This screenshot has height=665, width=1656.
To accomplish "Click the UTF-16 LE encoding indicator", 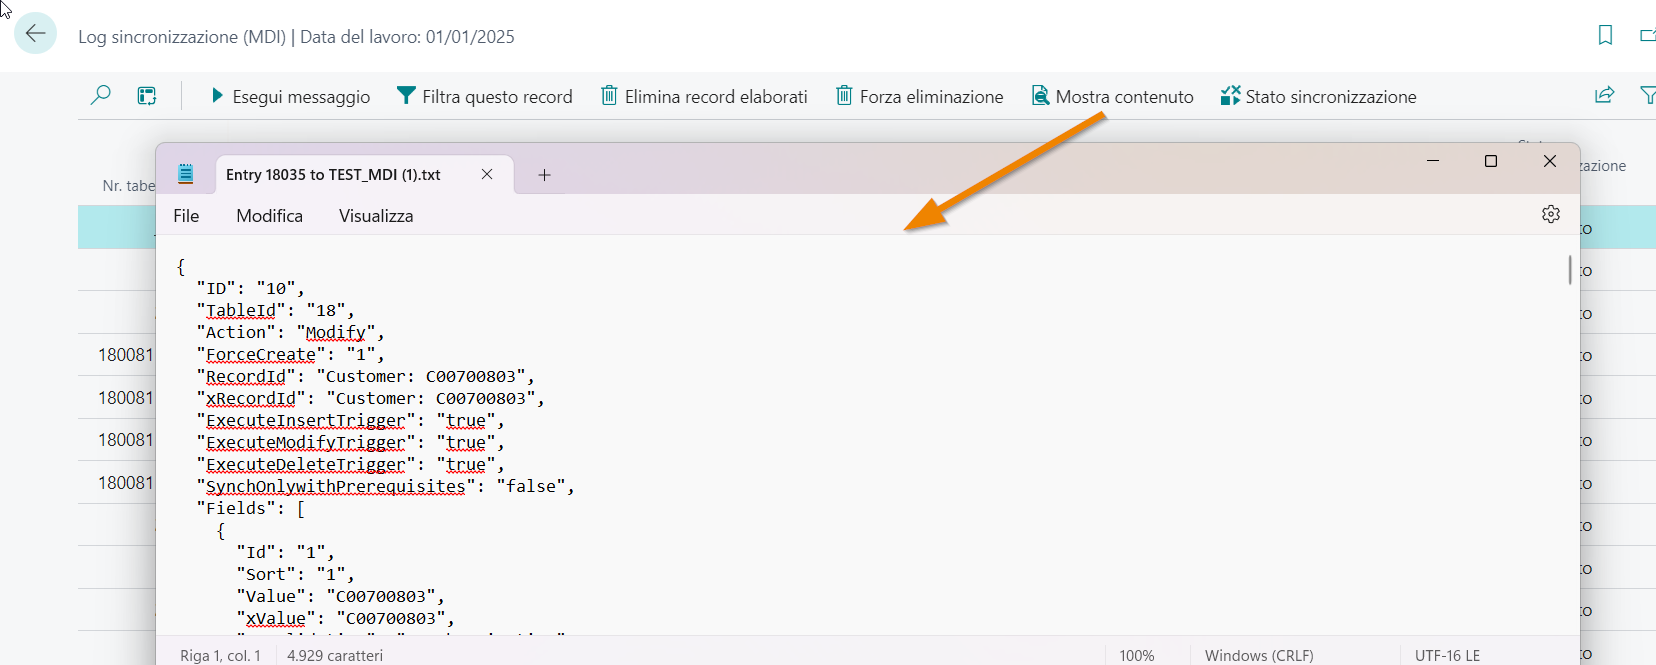I will point(1448,656).
